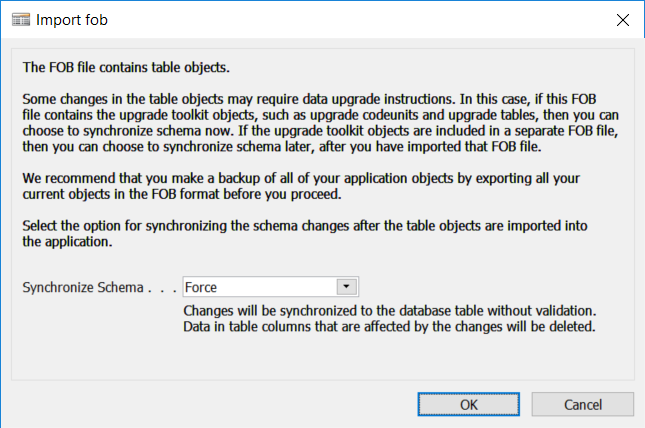The image size is (645, 428).
Task: Click the resize grip in the dialog corner
Action: pos(638,422)
